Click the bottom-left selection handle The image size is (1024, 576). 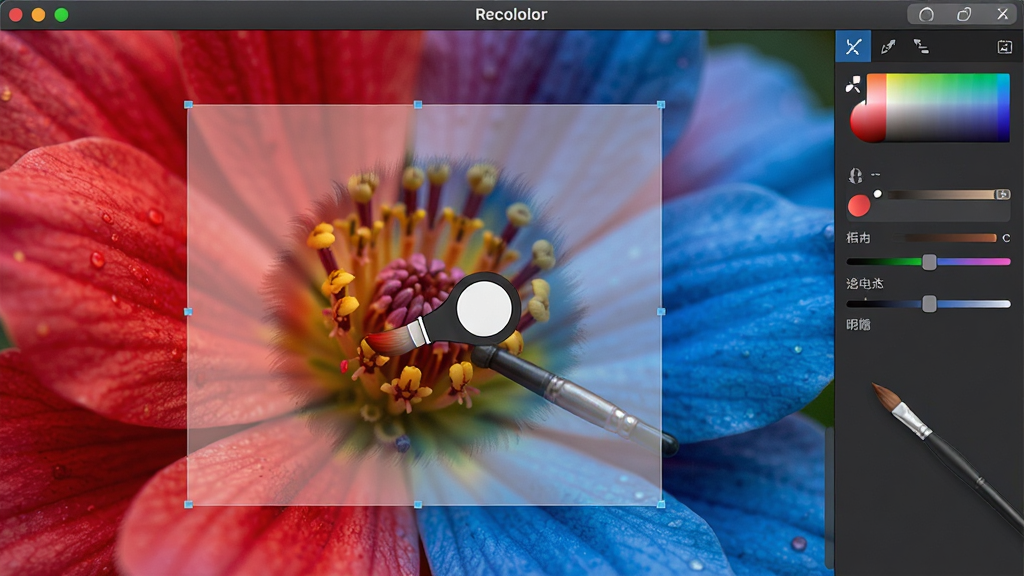189,504
